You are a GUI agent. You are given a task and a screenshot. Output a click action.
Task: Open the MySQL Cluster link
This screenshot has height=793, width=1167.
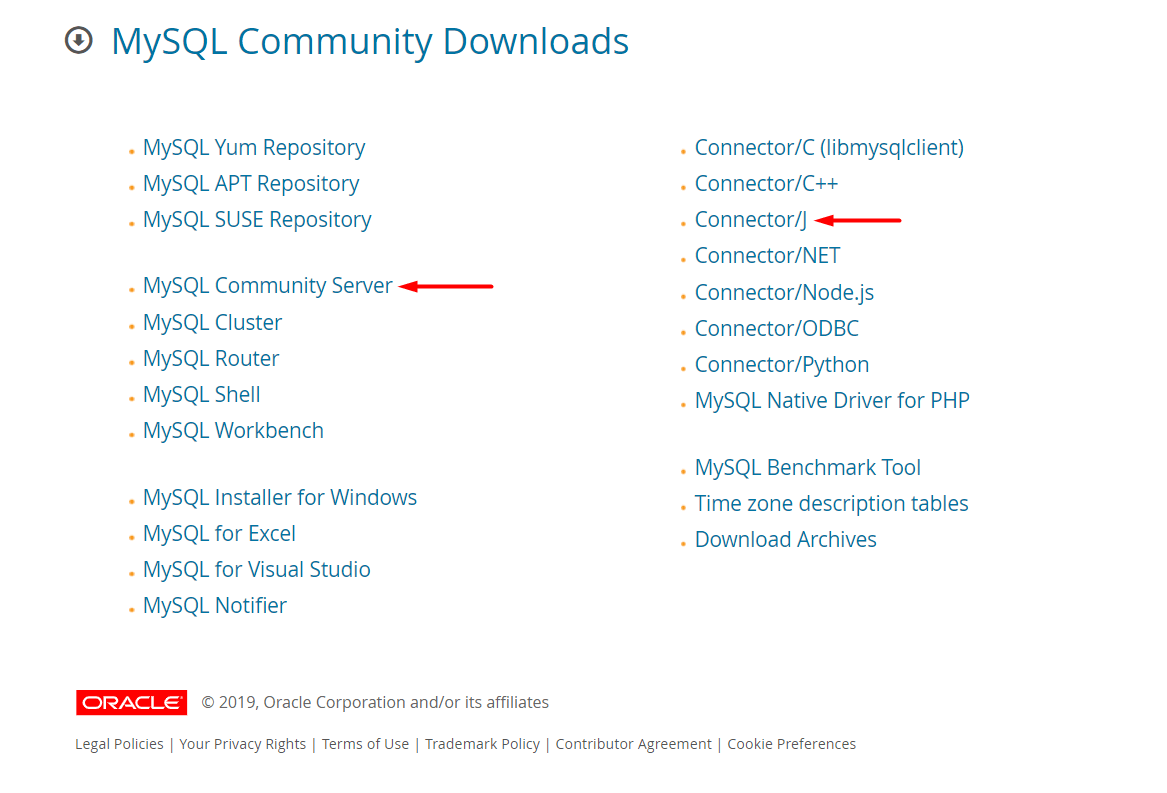(x=212, y=322)
